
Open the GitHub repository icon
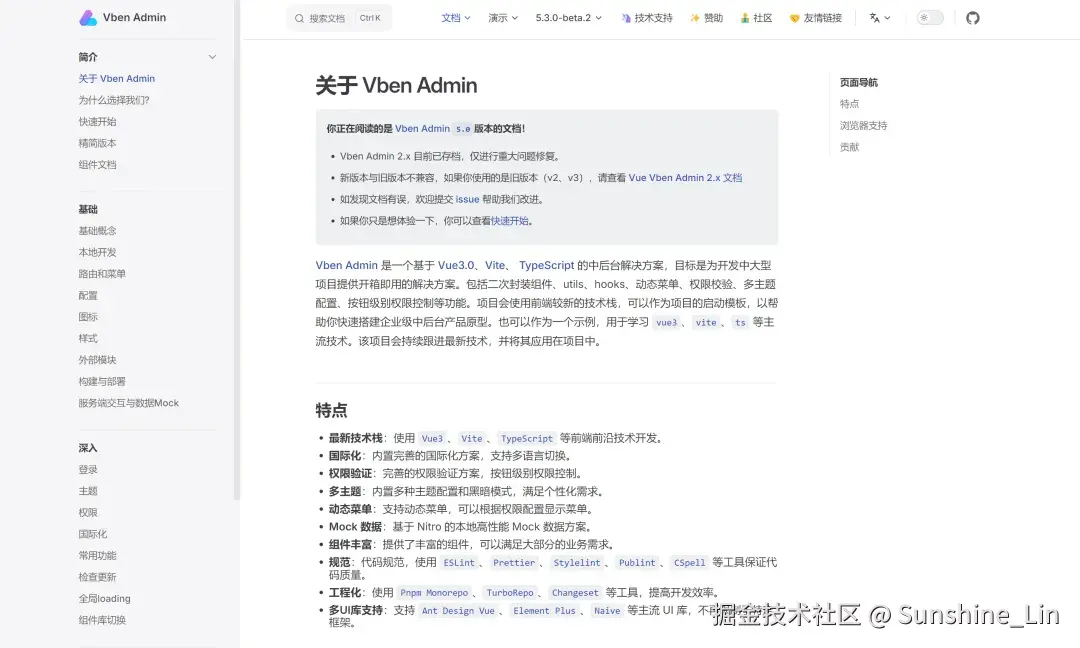pos(973,18)
